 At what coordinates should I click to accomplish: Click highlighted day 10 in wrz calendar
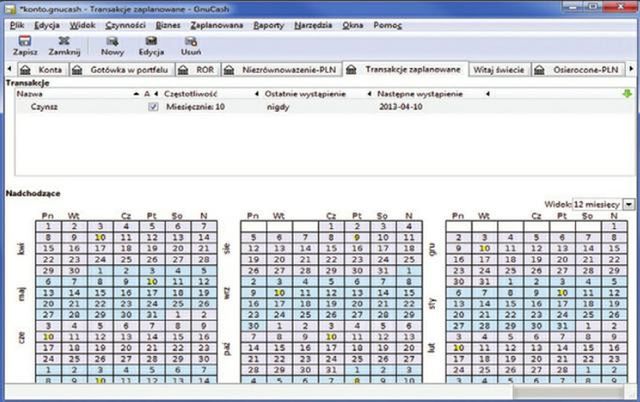[279, 293]
